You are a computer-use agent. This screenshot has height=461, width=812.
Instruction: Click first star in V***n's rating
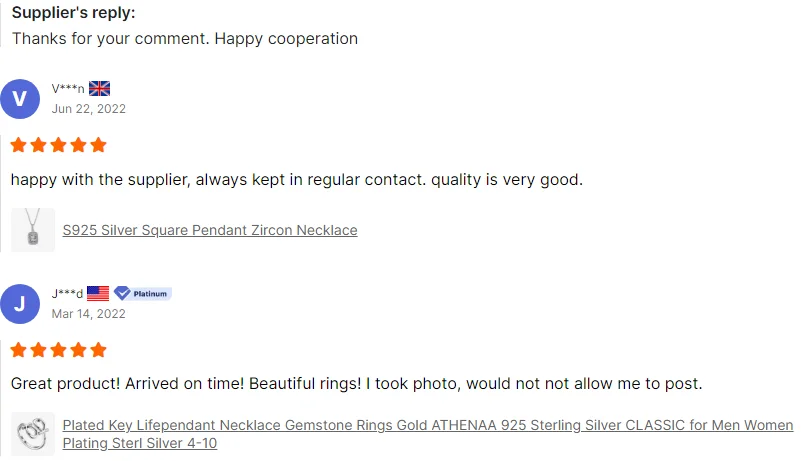coord(18,145)
